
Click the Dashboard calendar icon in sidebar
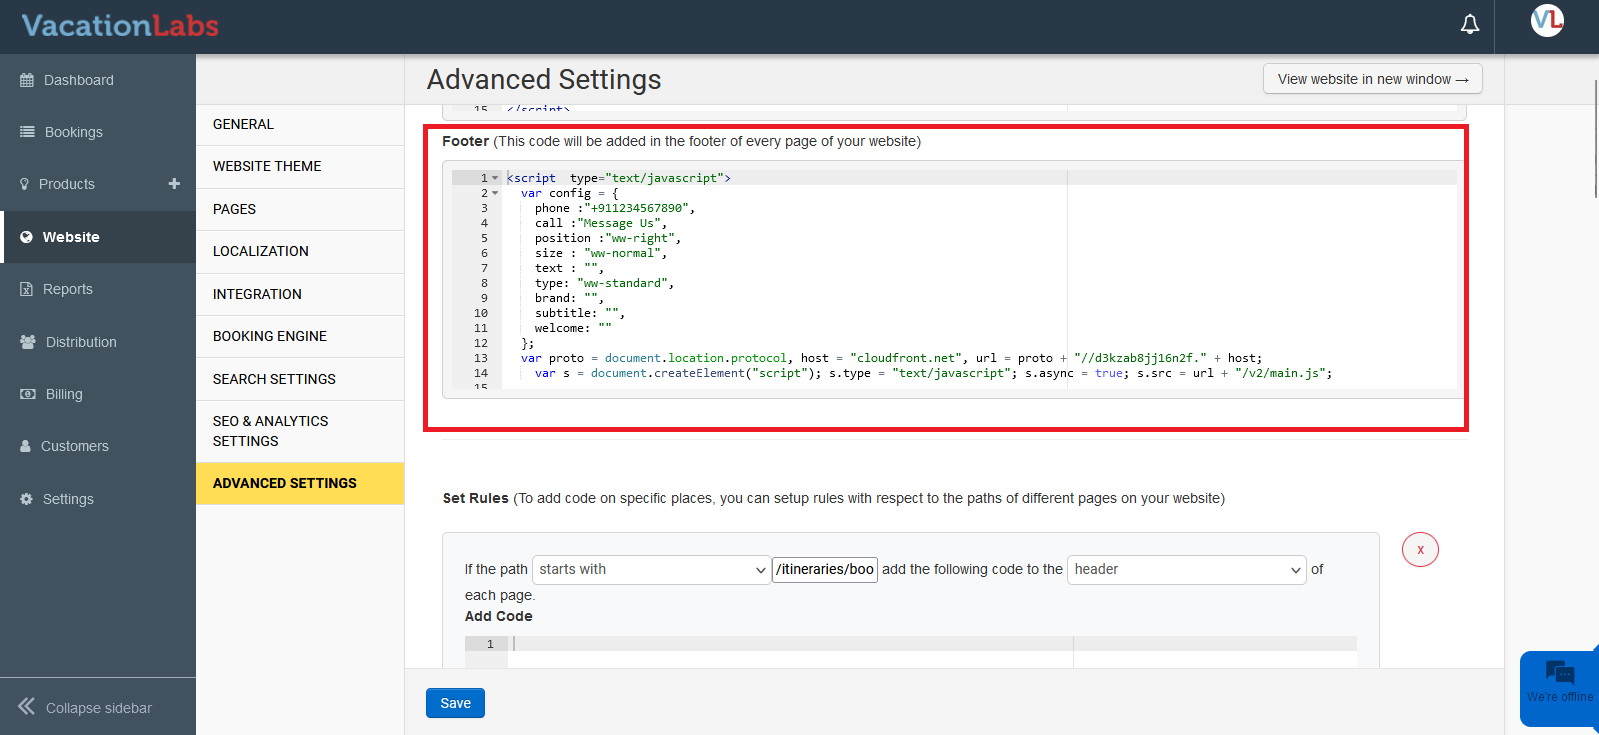[27, 80]
